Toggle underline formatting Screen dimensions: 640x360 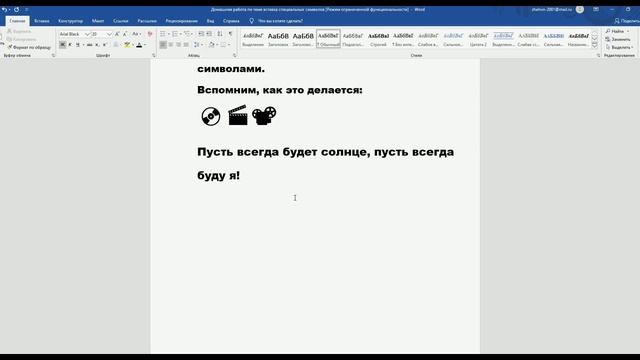click(78, 44)
